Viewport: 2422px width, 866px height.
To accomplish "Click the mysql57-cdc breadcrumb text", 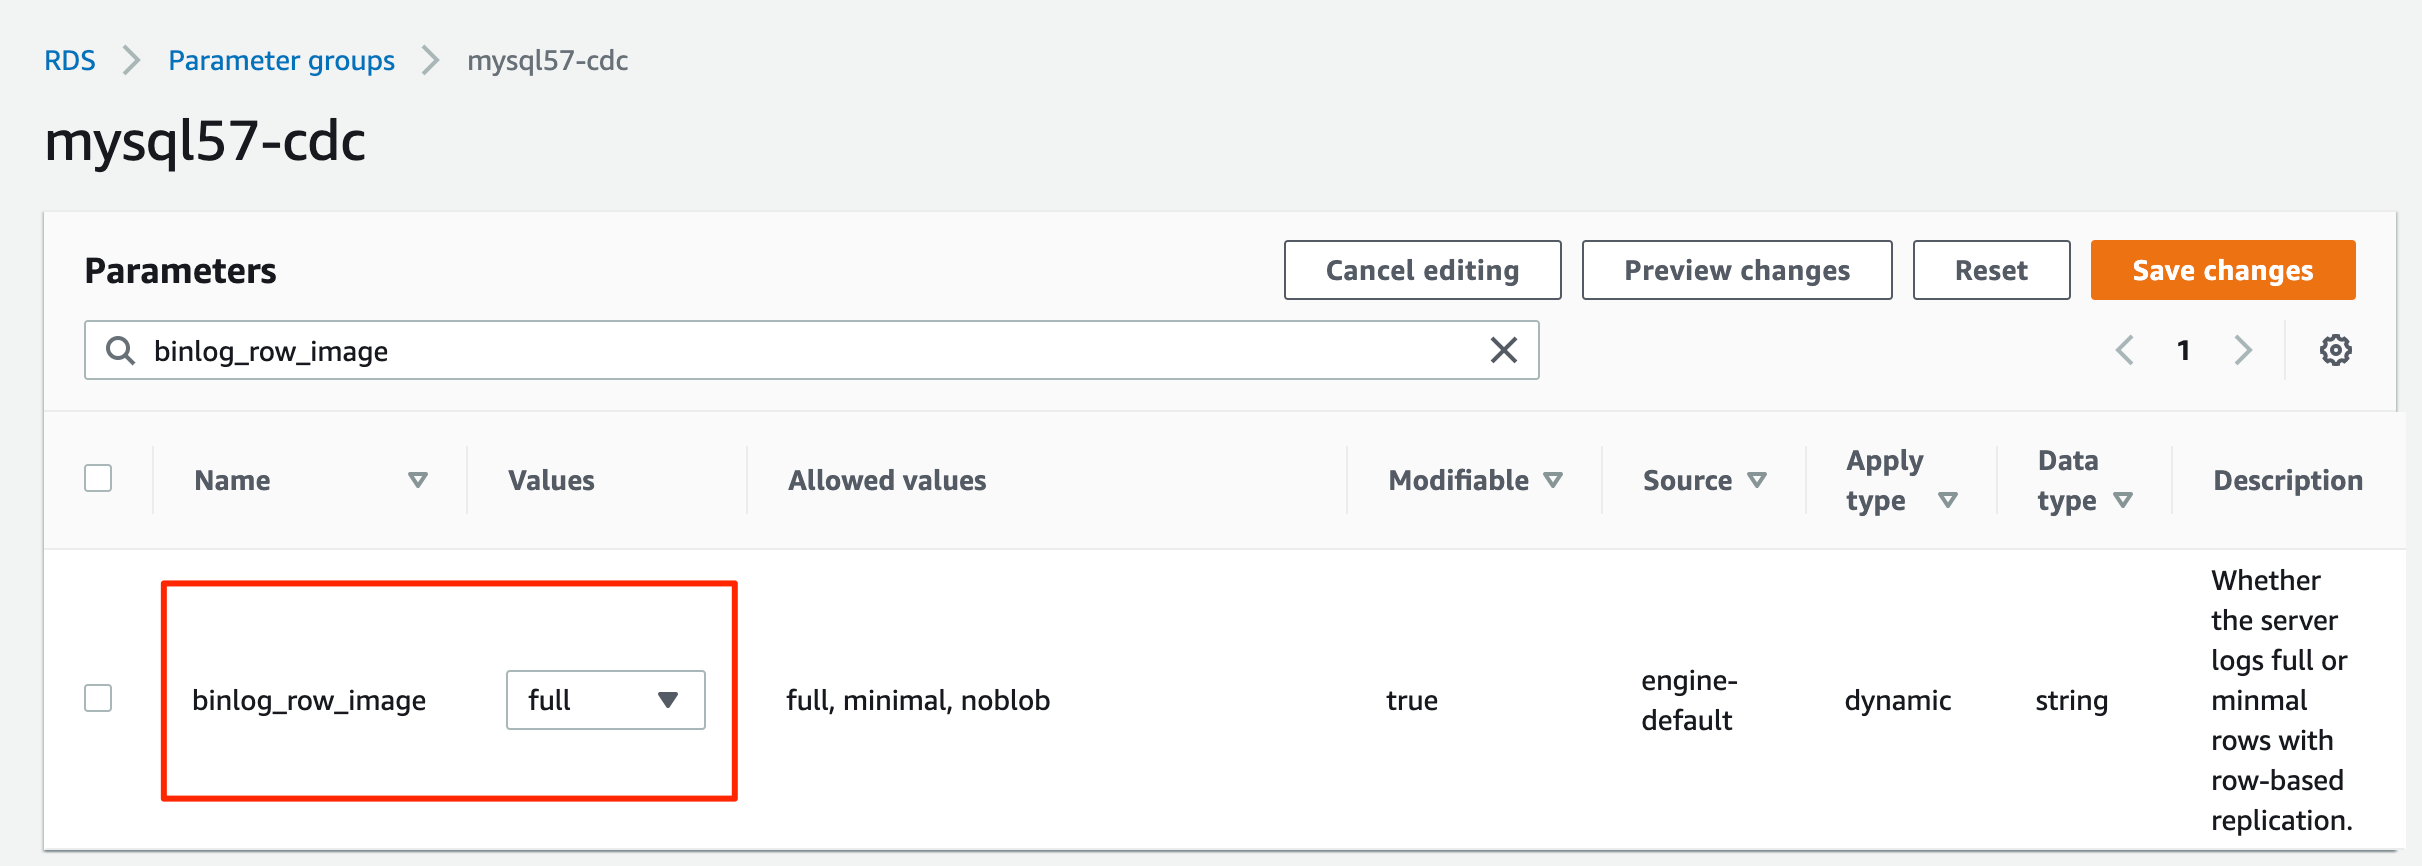I will (x=548, y=61).
